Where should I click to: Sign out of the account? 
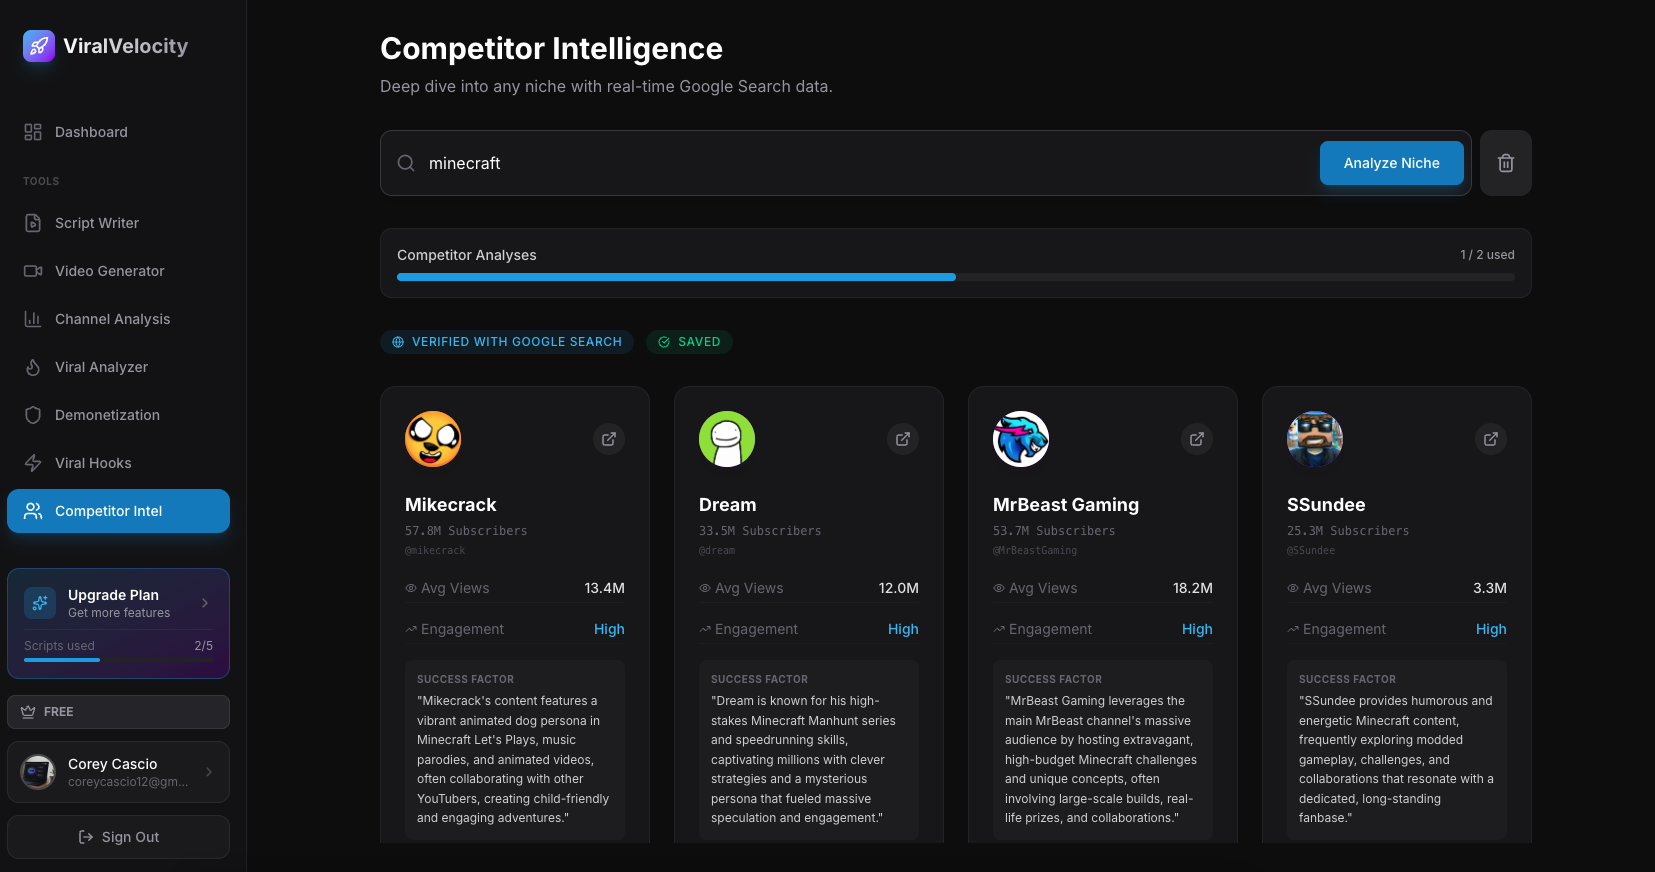pos(118,837)
